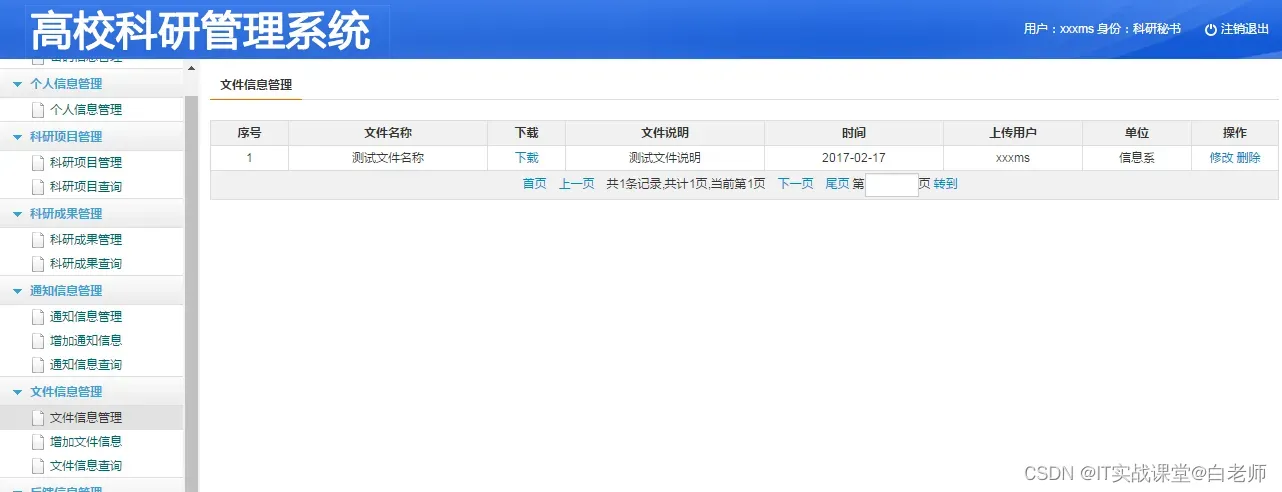
Task: Click 修改 to edit the file row
Action: (x=1221, y=158)
